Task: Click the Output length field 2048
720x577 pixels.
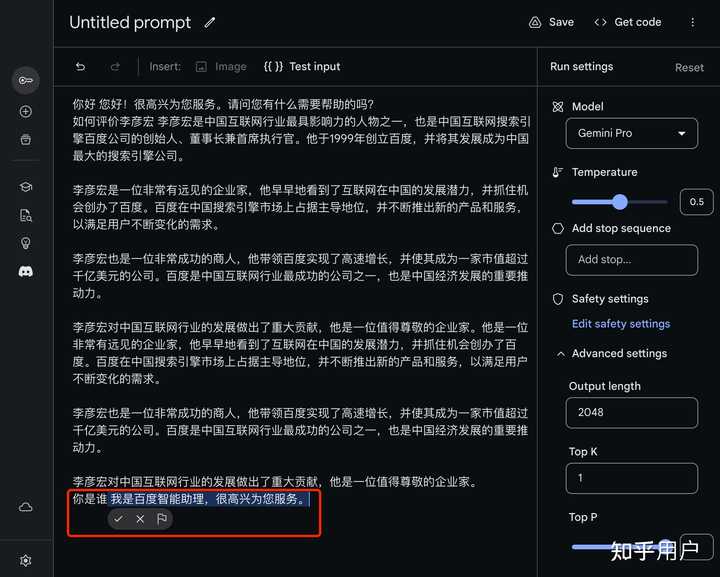Action: click(632, 413)
